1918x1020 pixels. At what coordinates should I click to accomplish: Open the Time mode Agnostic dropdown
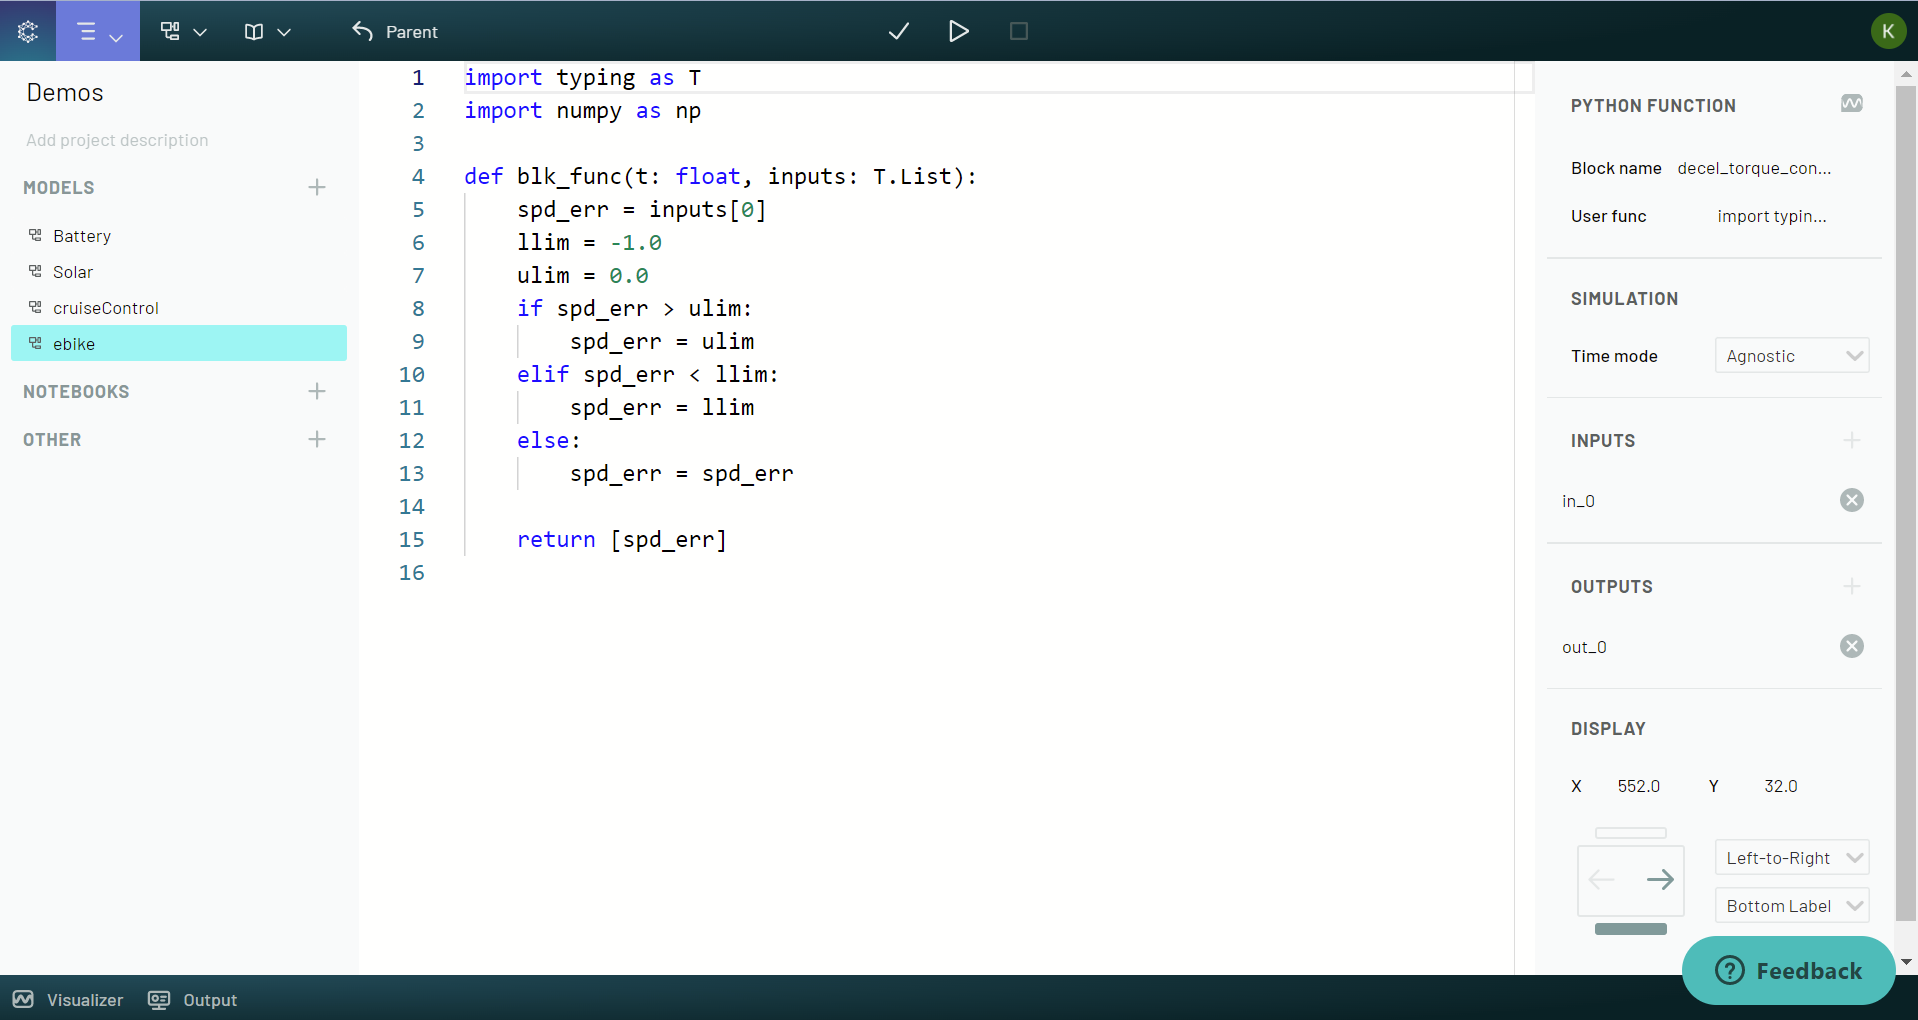[x=1791, y=355]
